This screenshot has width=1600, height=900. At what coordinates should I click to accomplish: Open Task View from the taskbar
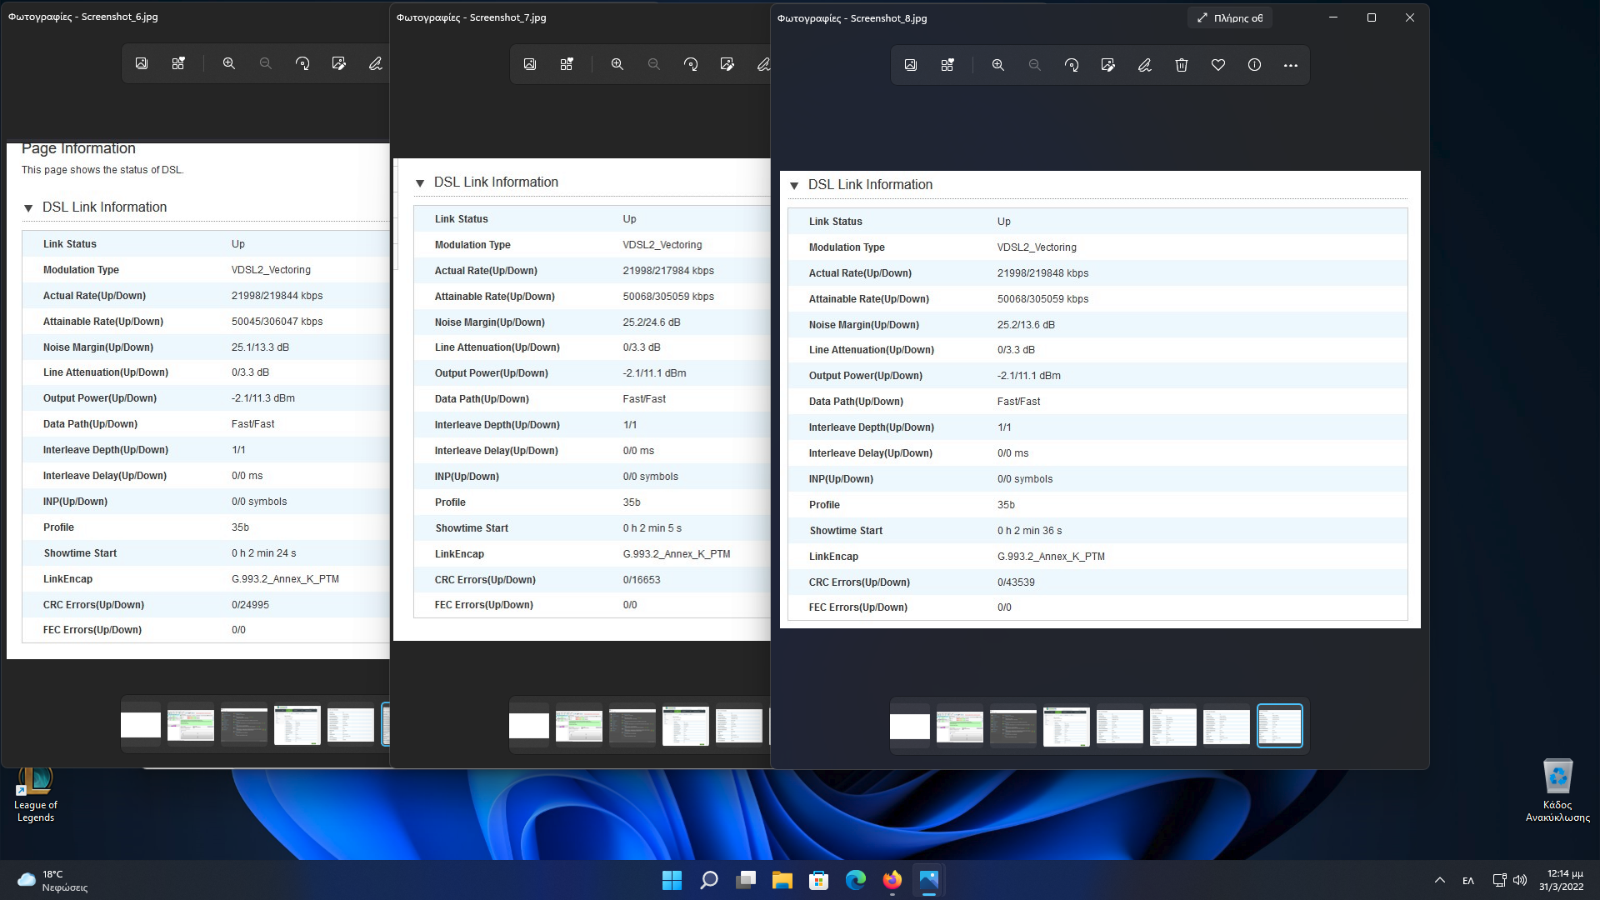click(746, 880)
